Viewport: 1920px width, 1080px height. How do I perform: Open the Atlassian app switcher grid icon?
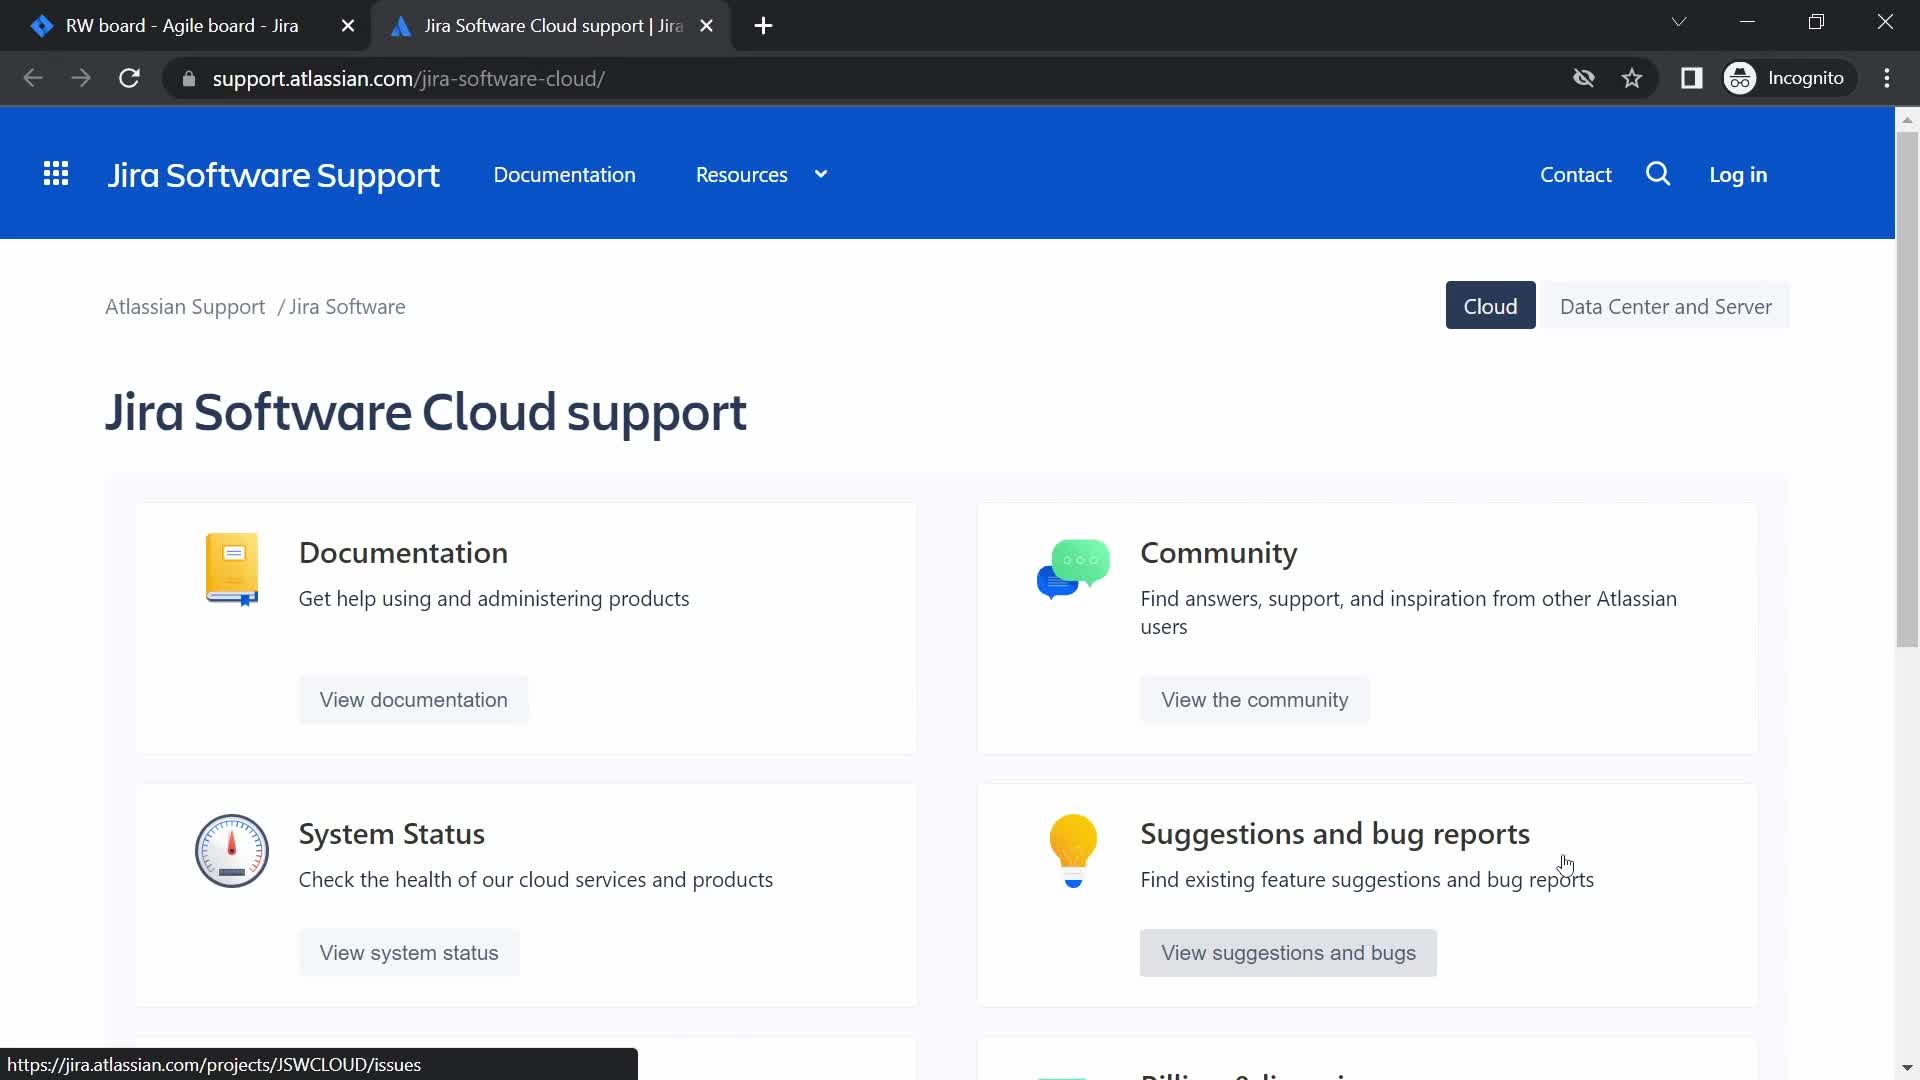[56, 174]
